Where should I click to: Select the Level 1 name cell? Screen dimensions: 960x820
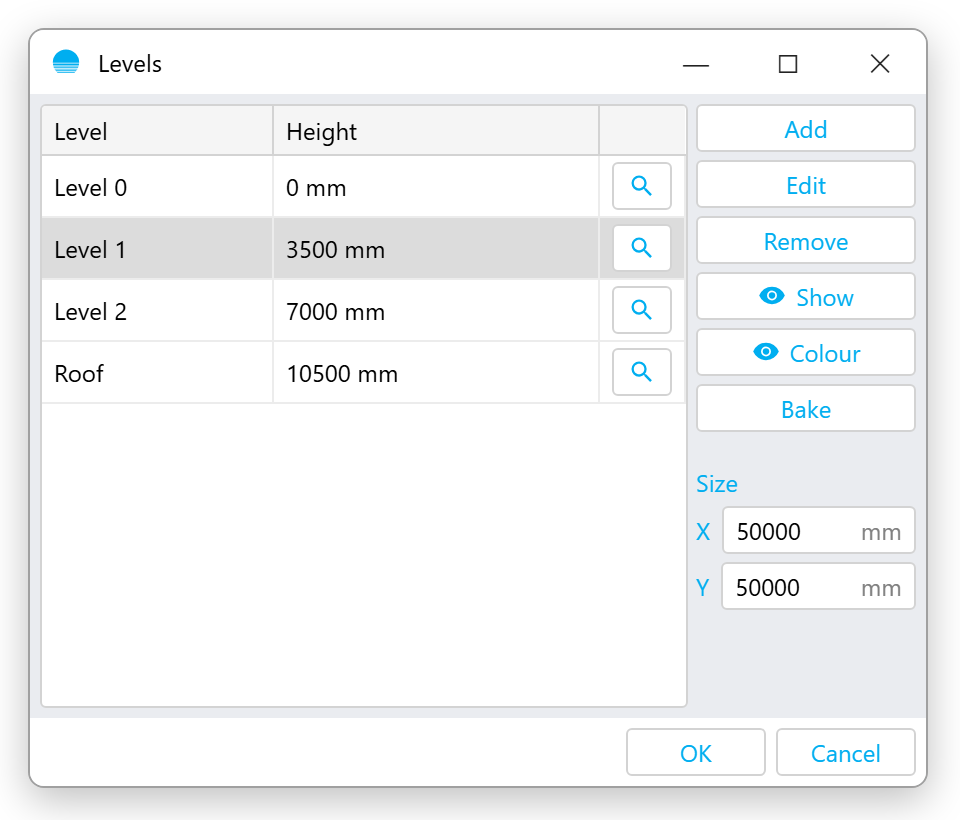pyautogui.click(x=157, y=249)
